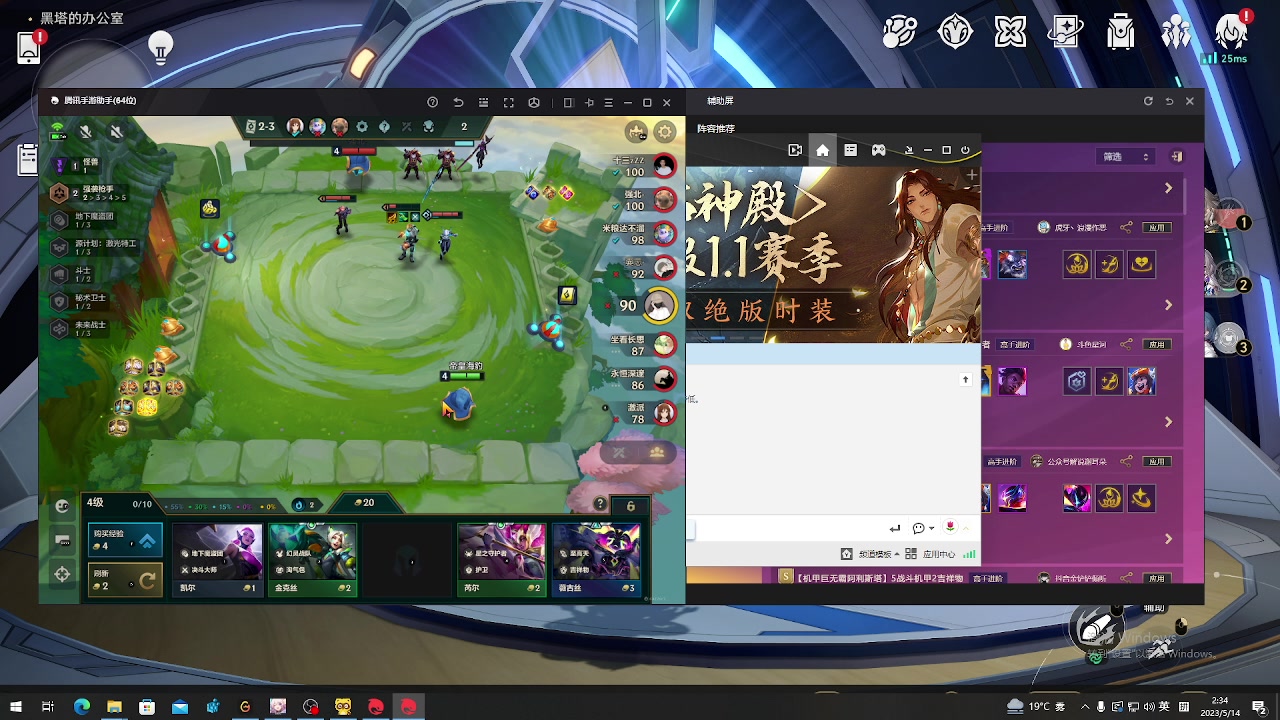
Task: Open the game settings gear icon
Action: [665, 132]
